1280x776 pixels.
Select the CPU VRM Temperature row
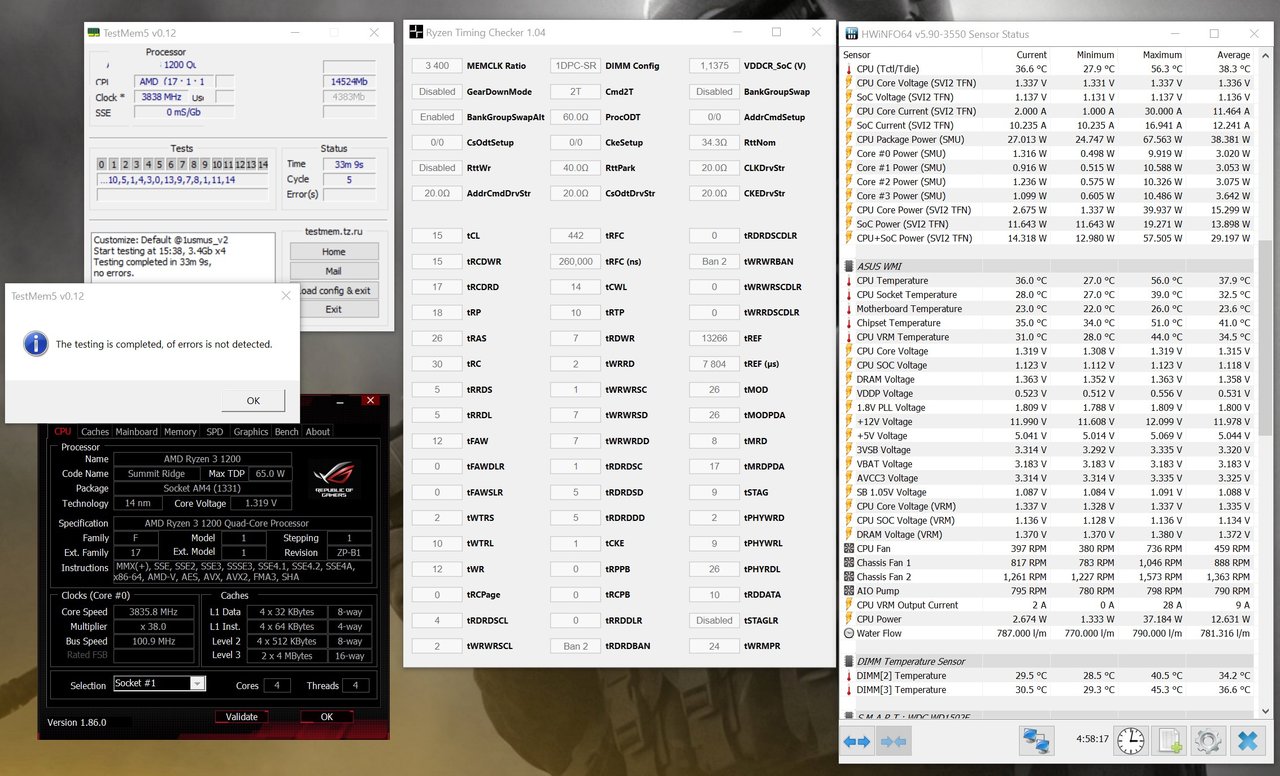pyautogui.click(x=1048, y=337)
